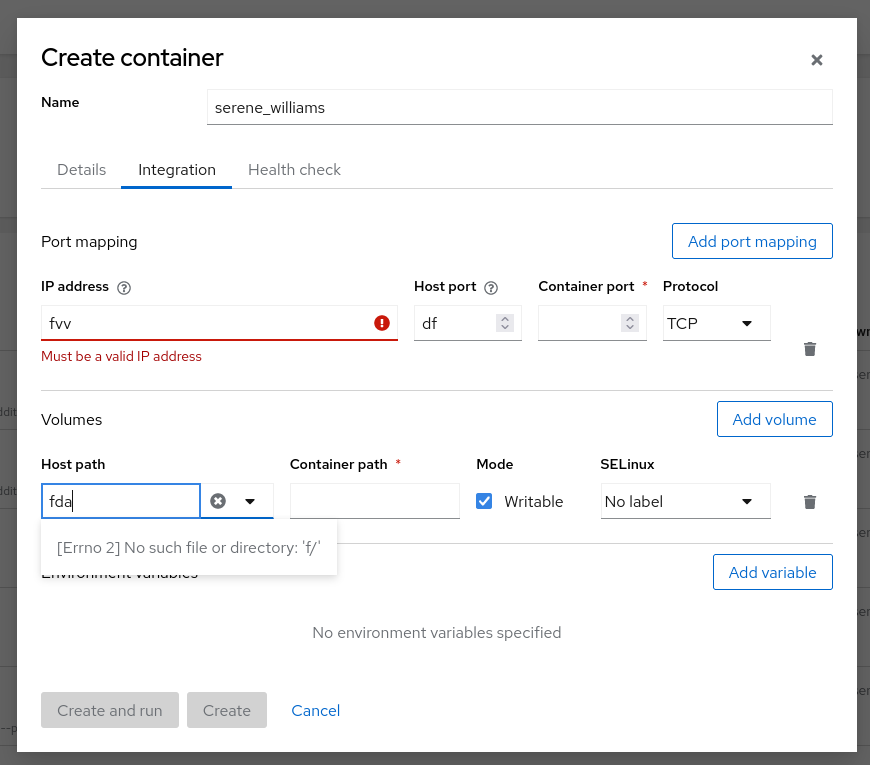Cancel the container creation

click(315, 710)
